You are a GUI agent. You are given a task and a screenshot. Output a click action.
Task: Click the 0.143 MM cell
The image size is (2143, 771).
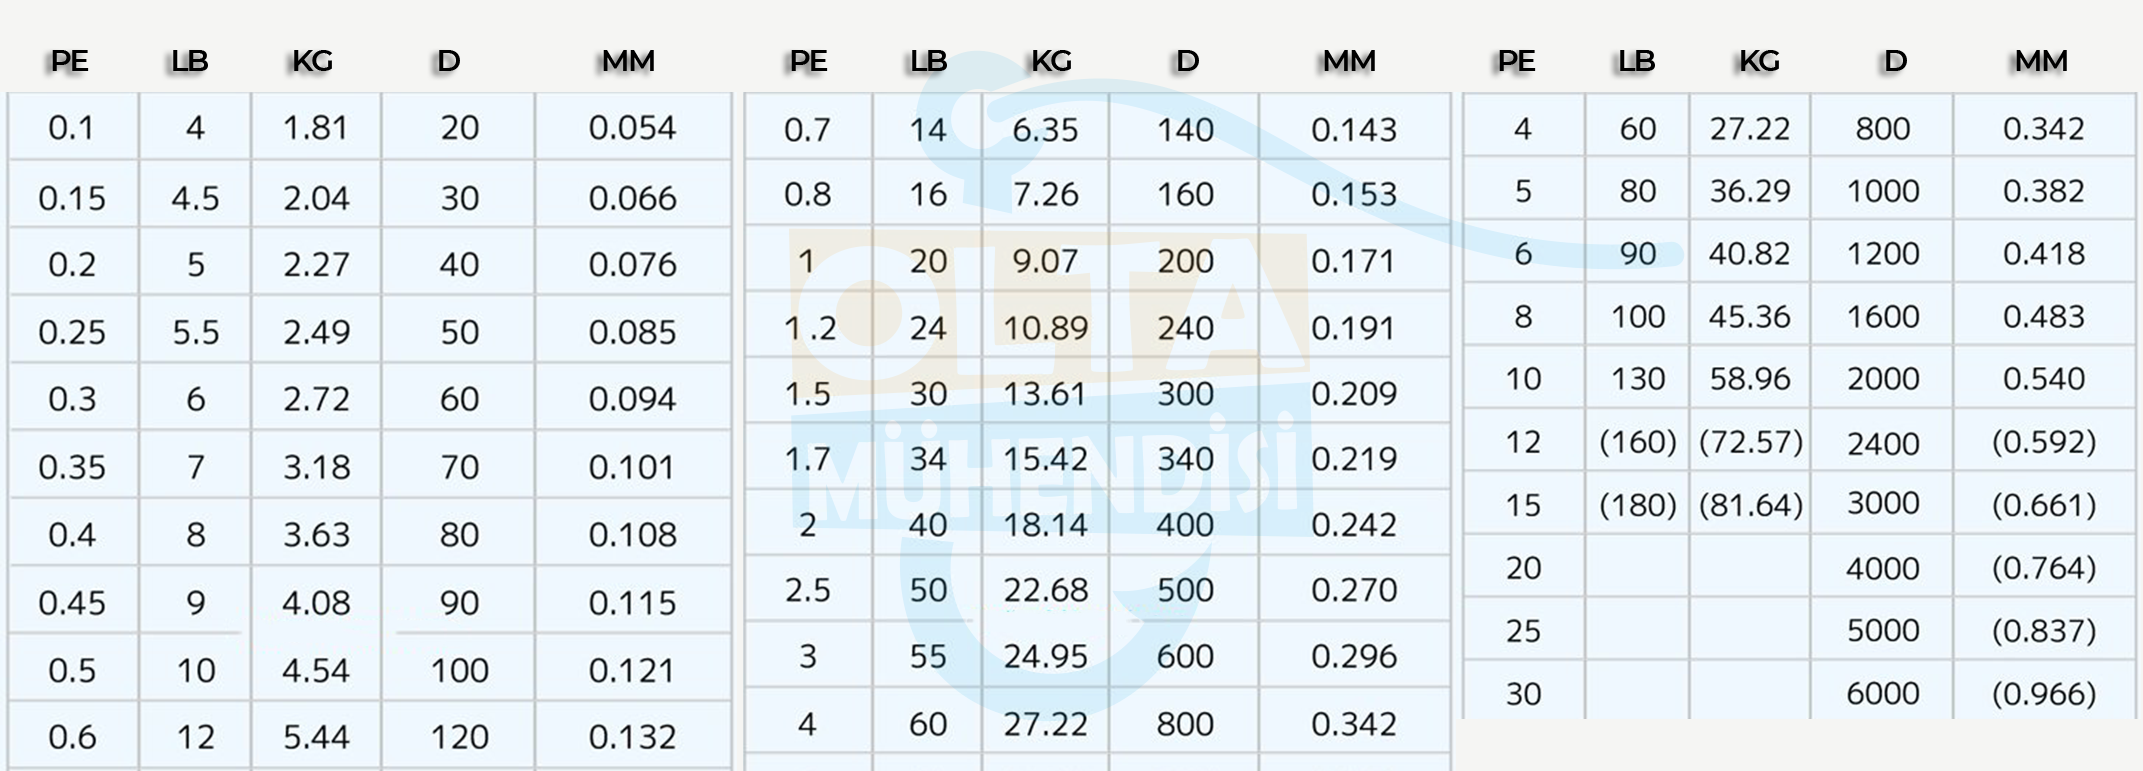point(1354,128)
